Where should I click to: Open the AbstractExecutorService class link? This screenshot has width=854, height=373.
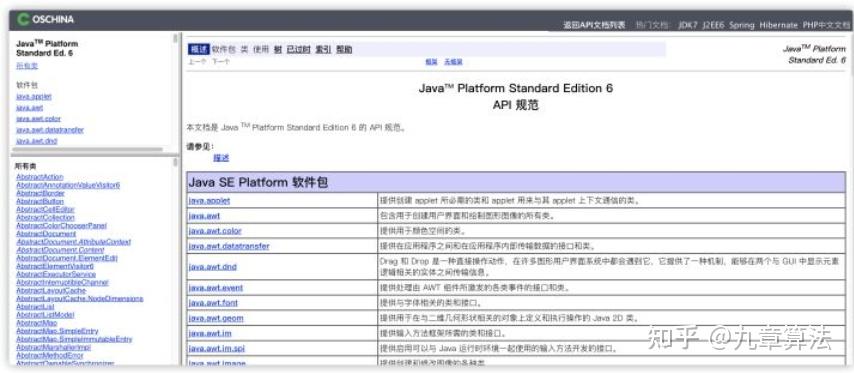click(56, 274)
